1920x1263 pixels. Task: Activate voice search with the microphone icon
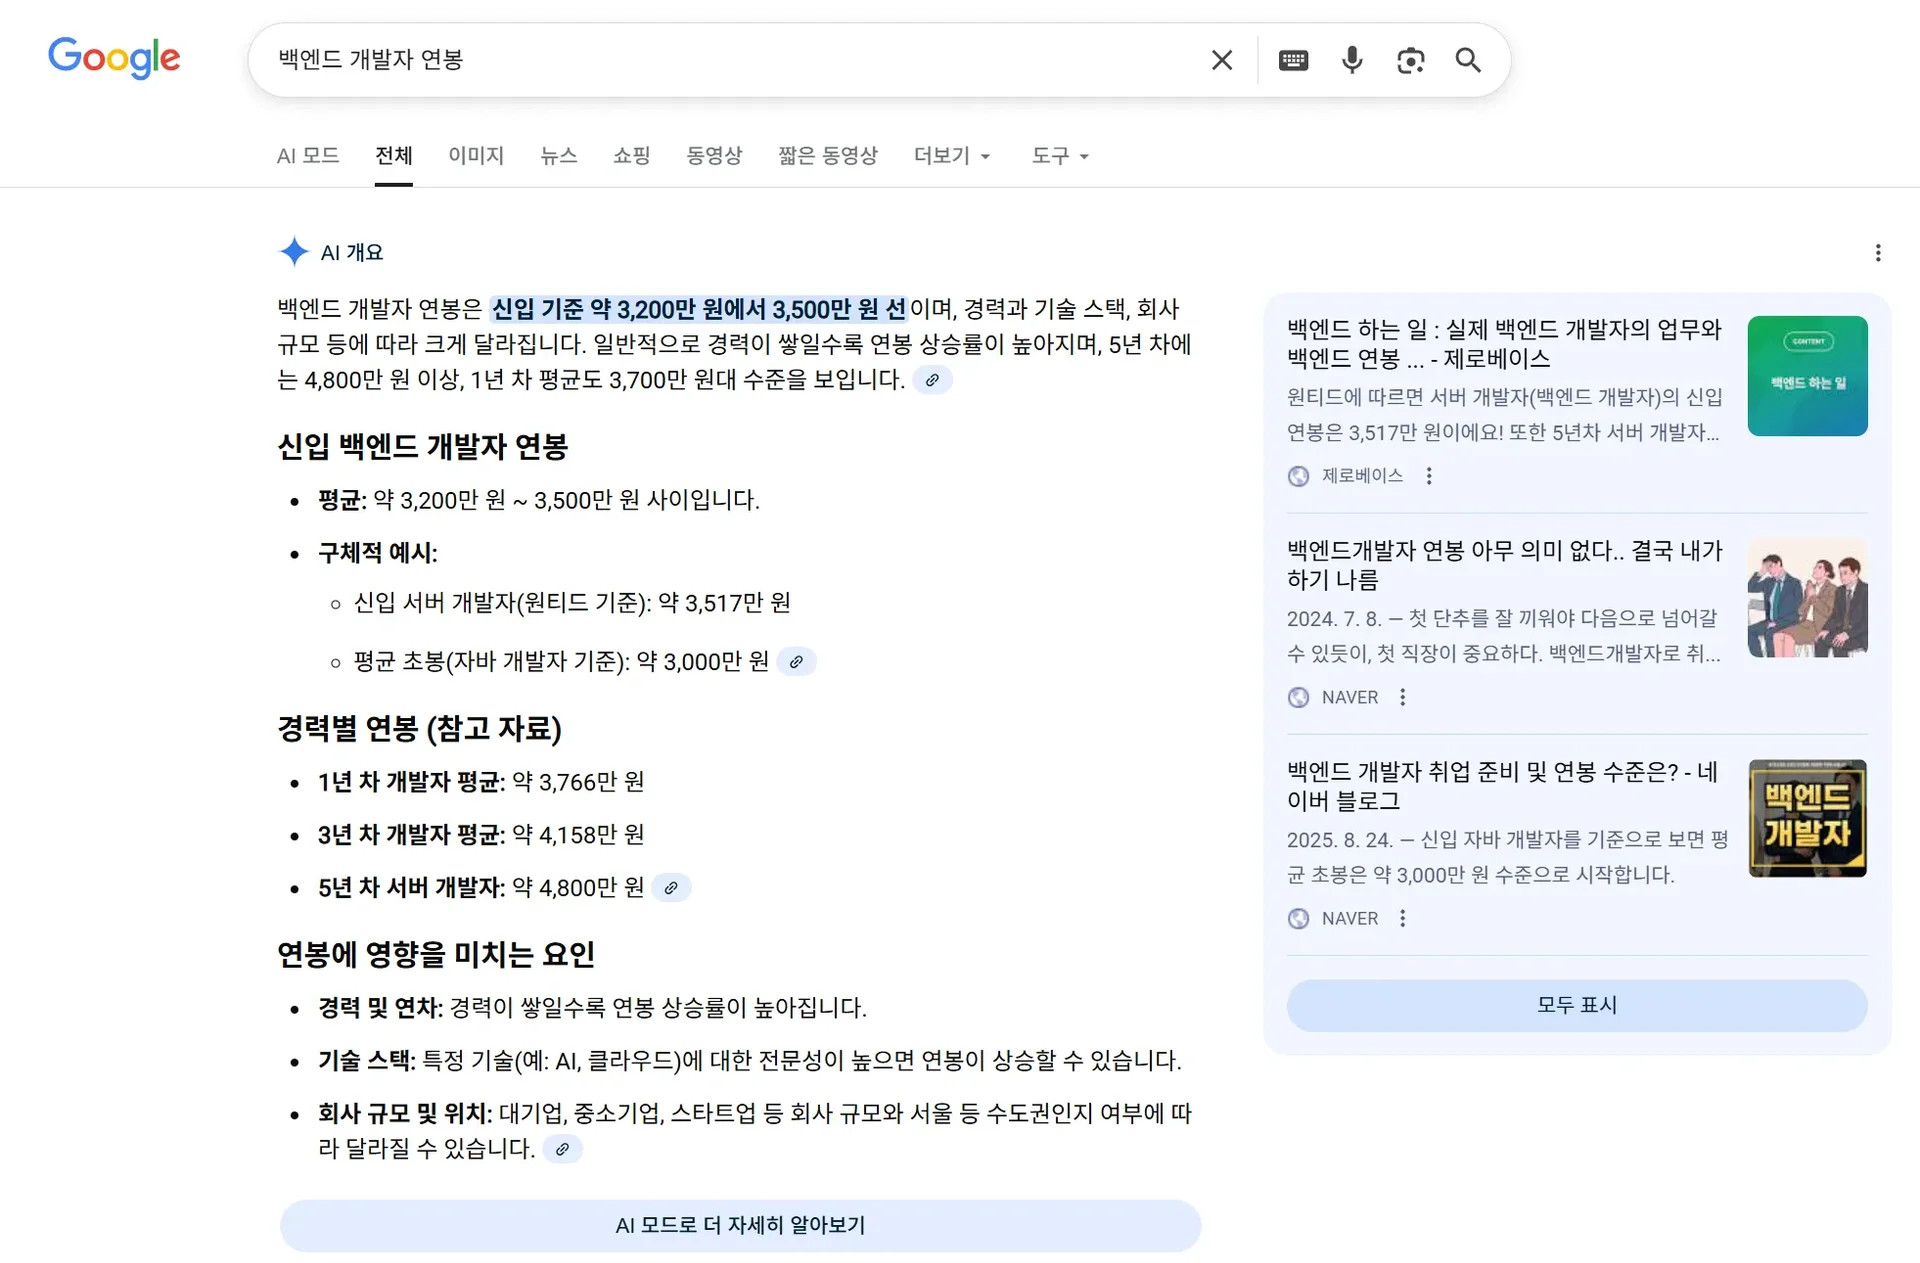click(x=1352, y=60)
